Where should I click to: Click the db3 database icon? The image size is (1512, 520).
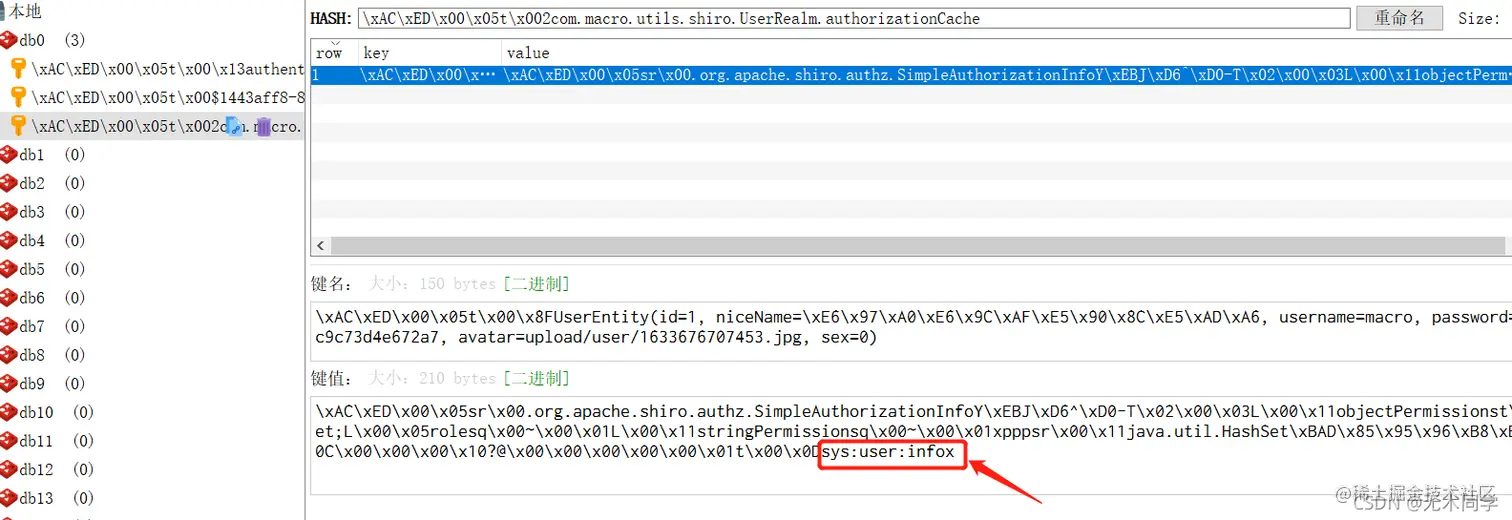(9, 212)
